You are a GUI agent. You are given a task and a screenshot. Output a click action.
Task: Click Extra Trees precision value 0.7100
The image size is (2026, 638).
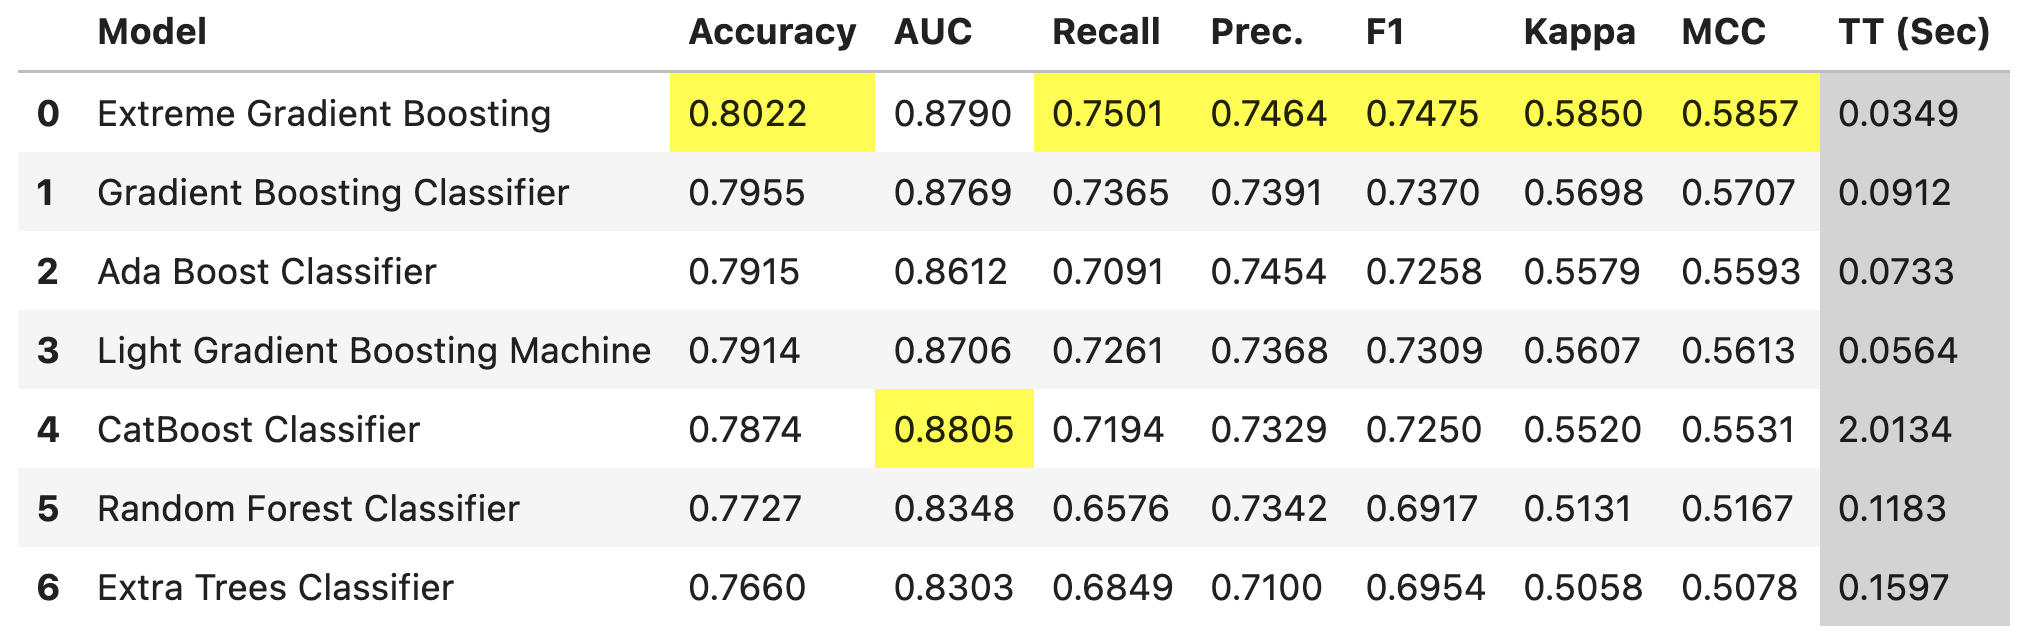[x=1266, y=588]
